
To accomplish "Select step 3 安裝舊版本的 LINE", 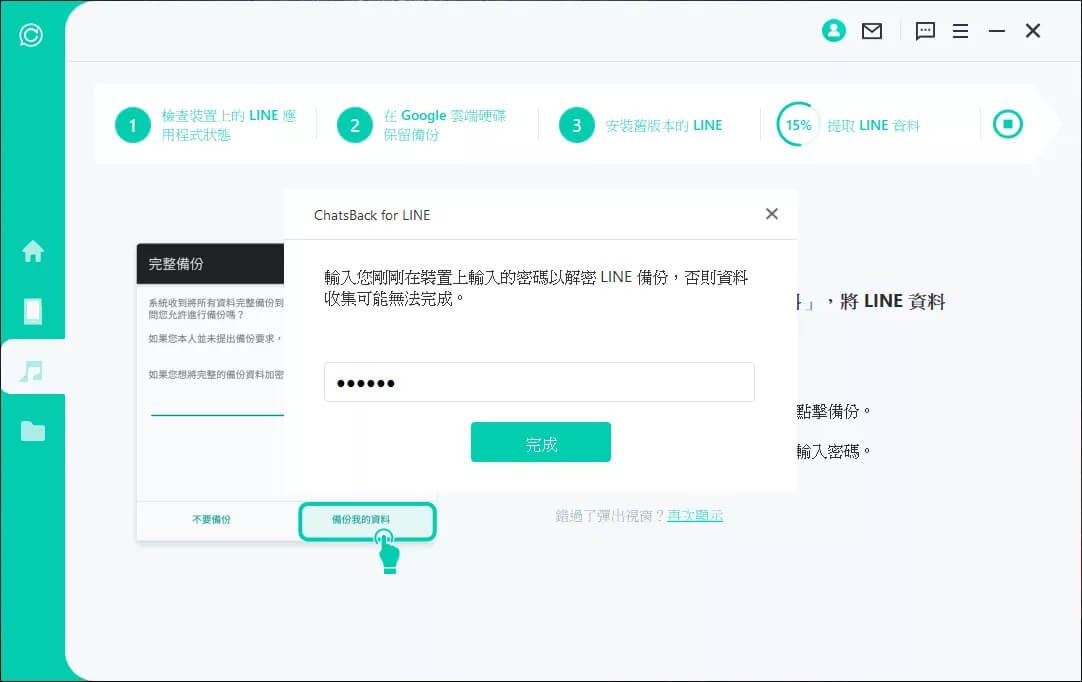I will point(640,125).
